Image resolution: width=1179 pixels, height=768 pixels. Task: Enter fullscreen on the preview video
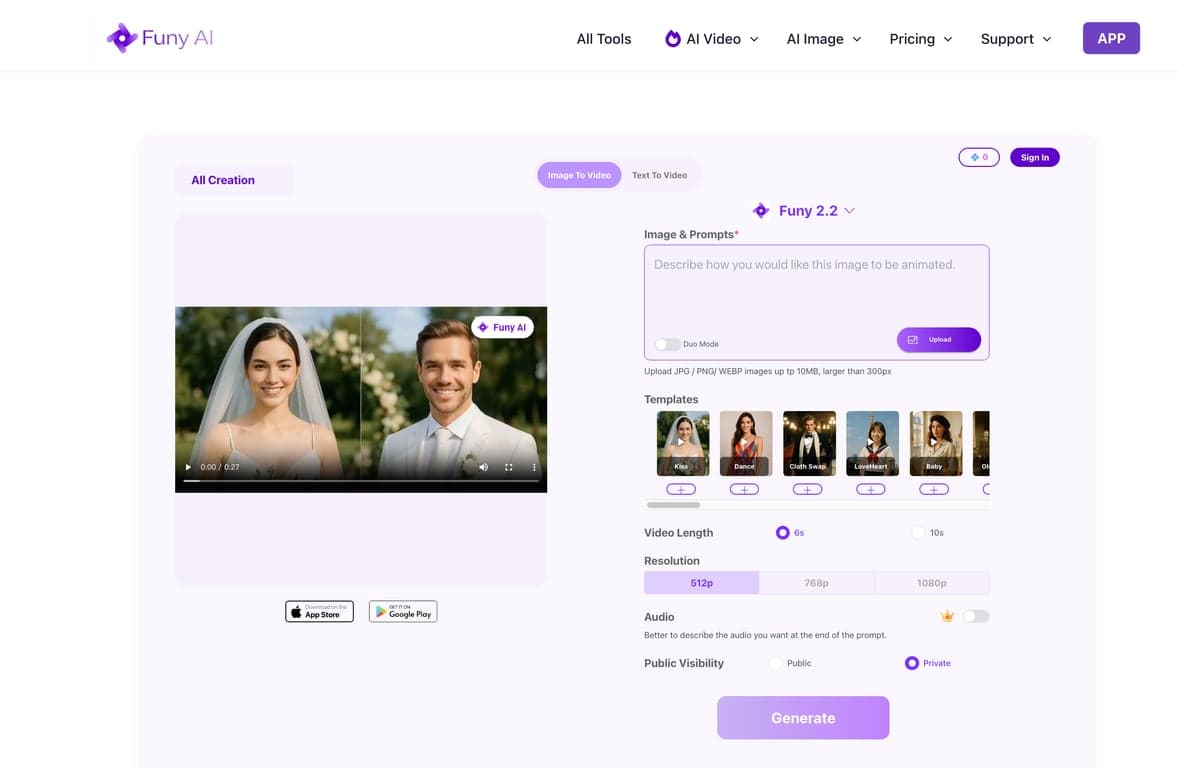coord(508,467)
